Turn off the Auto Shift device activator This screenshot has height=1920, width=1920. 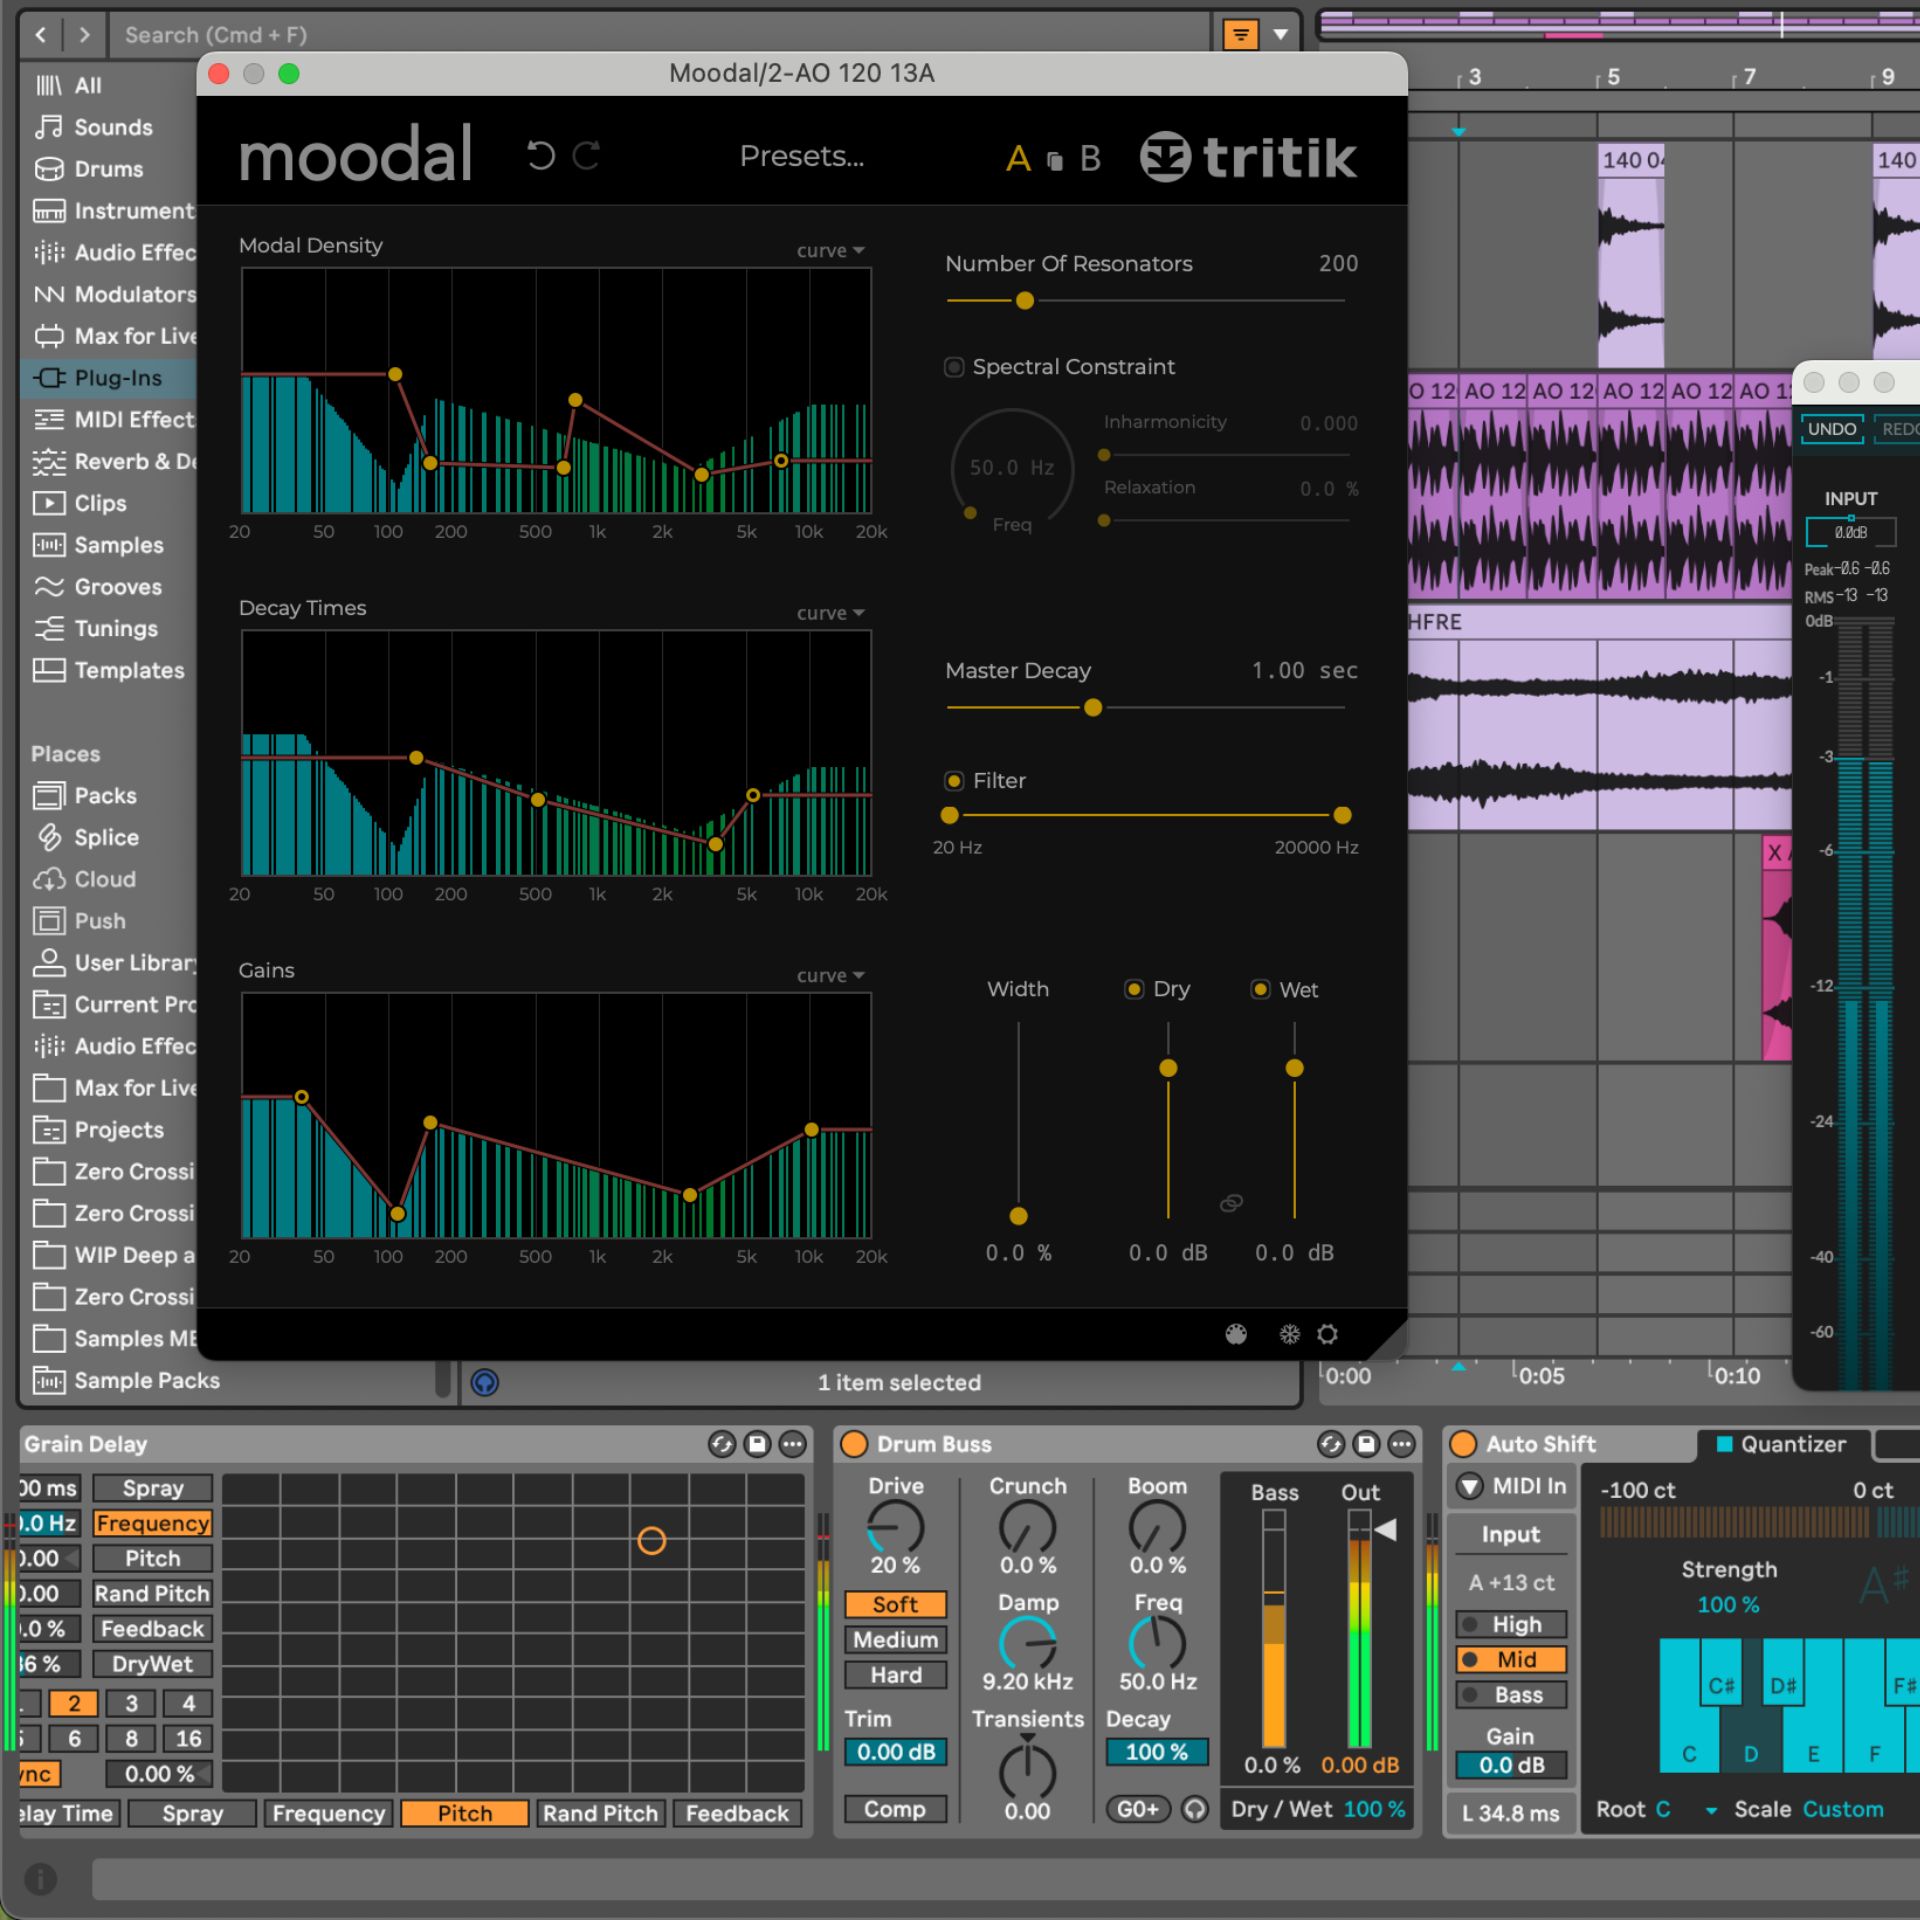point(1463,1444)
